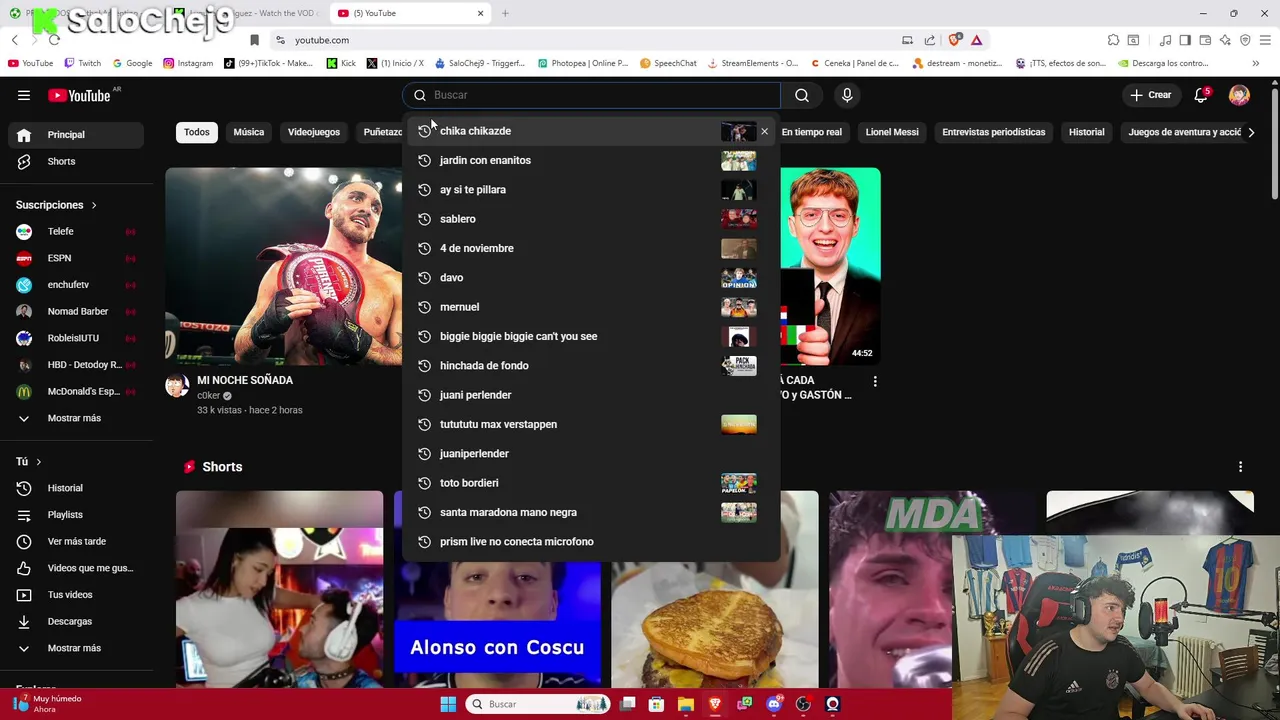This screenshot has height=720, width=1280.
Task: Open options for the 44:52 video
Action: tap(875, 381)
